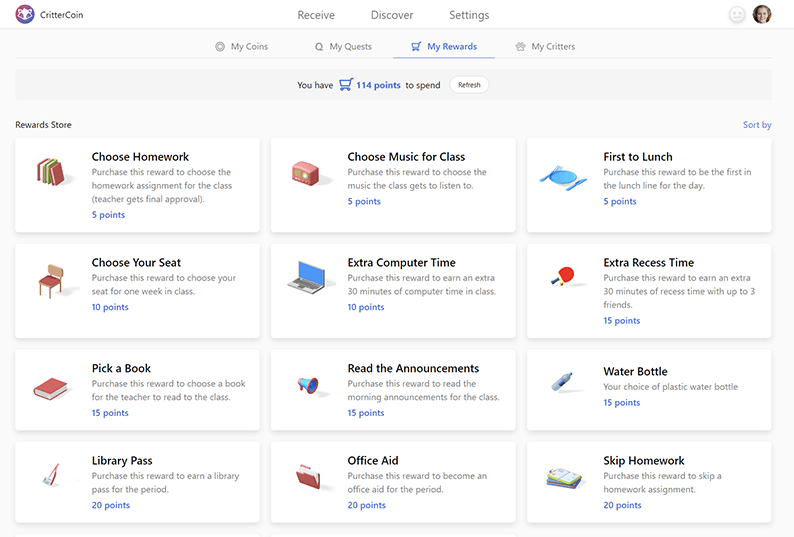Select the Extra Computer Time title

(x=402, y=263)
